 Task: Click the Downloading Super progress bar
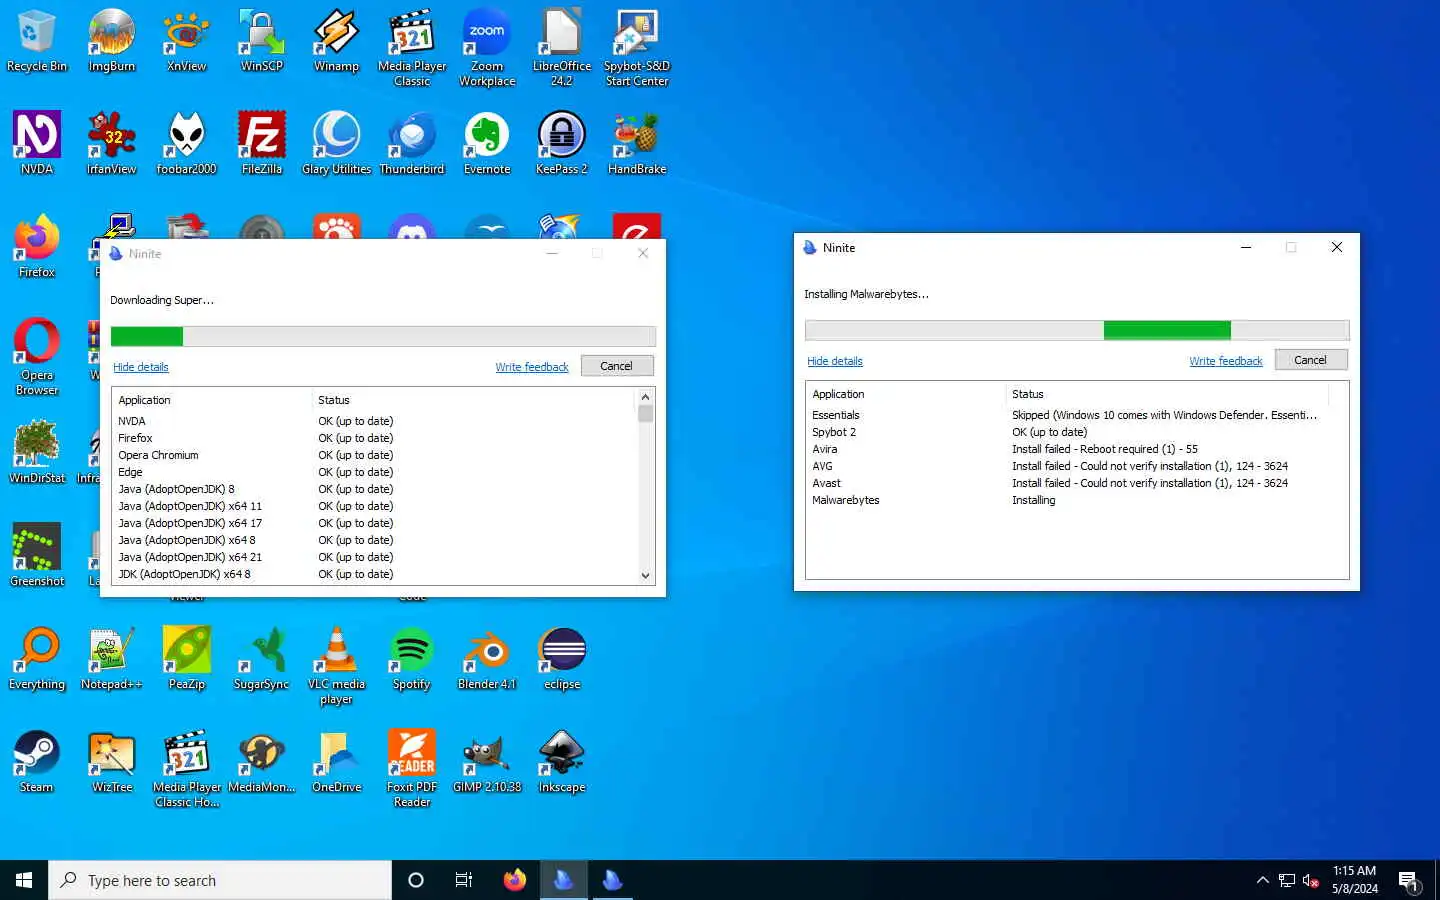(383, 336)
